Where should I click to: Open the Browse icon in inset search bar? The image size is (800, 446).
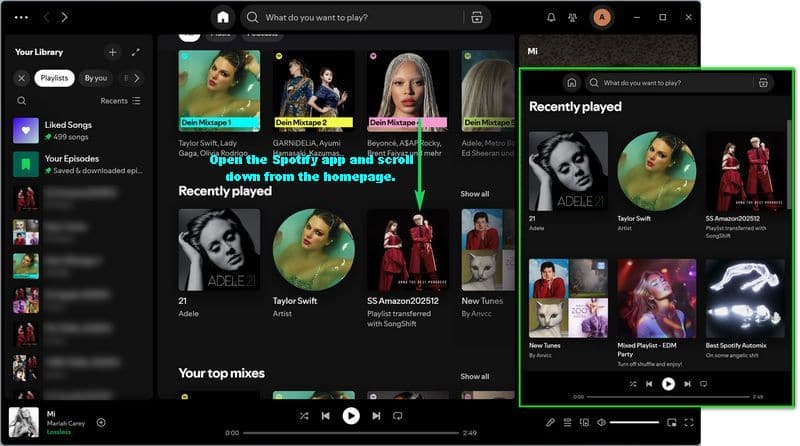click(763, 83)
